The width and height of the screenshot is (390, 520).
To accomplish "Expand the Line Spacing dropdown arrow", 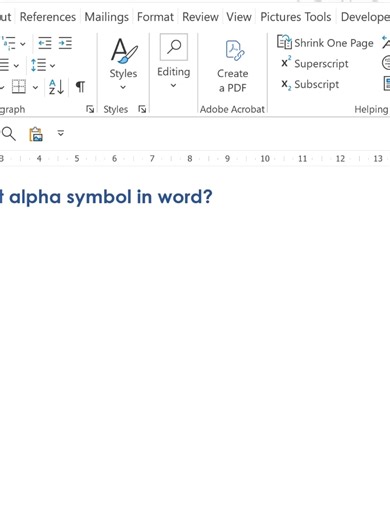I will click(x=52, y=66).
